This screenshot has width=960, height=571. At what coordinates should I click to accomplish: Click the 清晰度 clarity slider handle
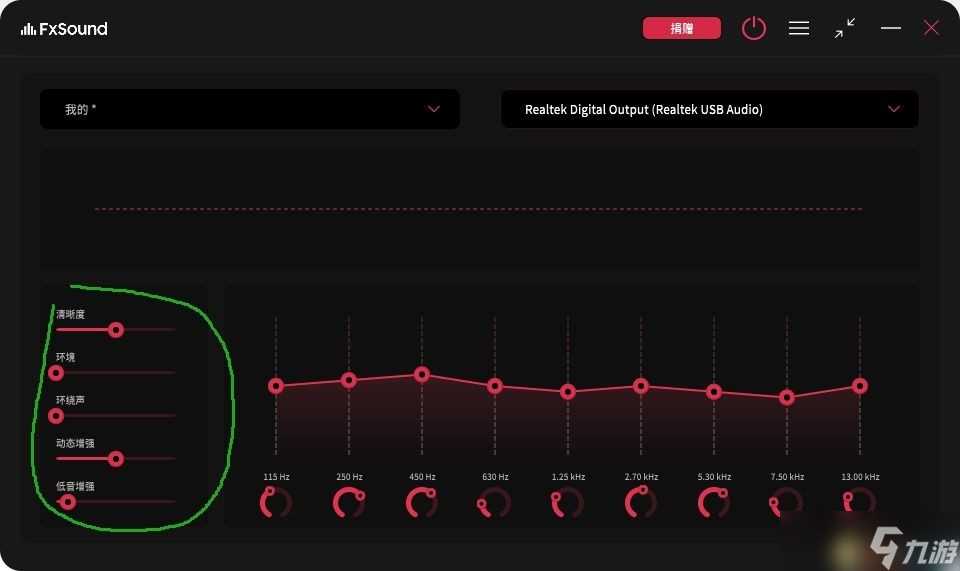[x=116, y=329]
